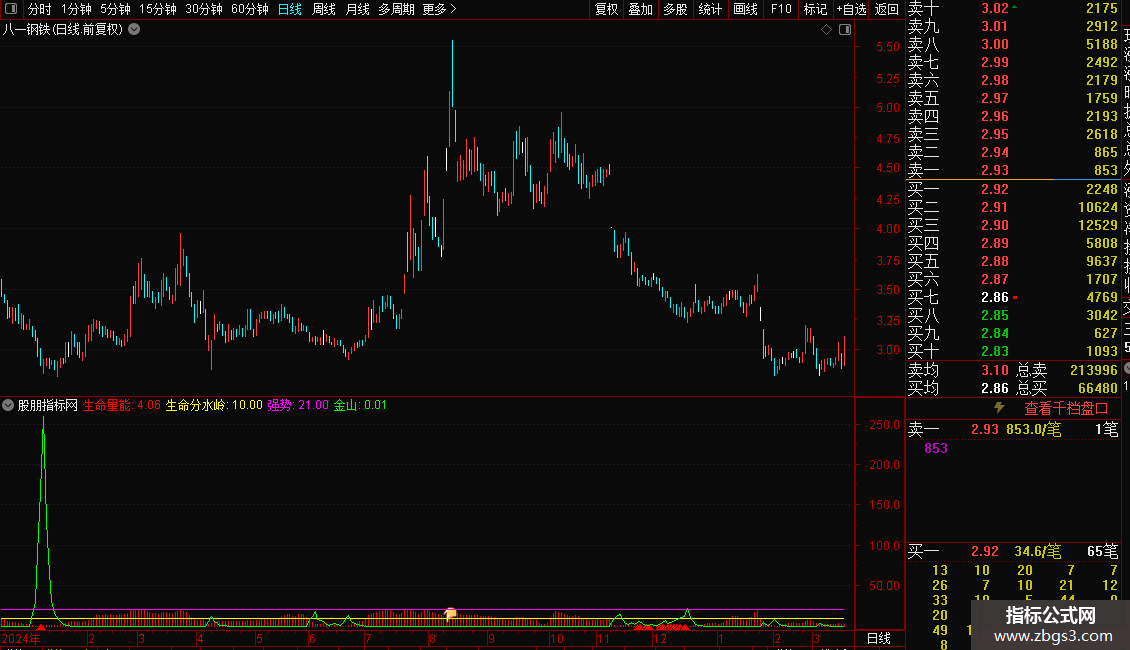Switch to 分时 view

point(40,9)
